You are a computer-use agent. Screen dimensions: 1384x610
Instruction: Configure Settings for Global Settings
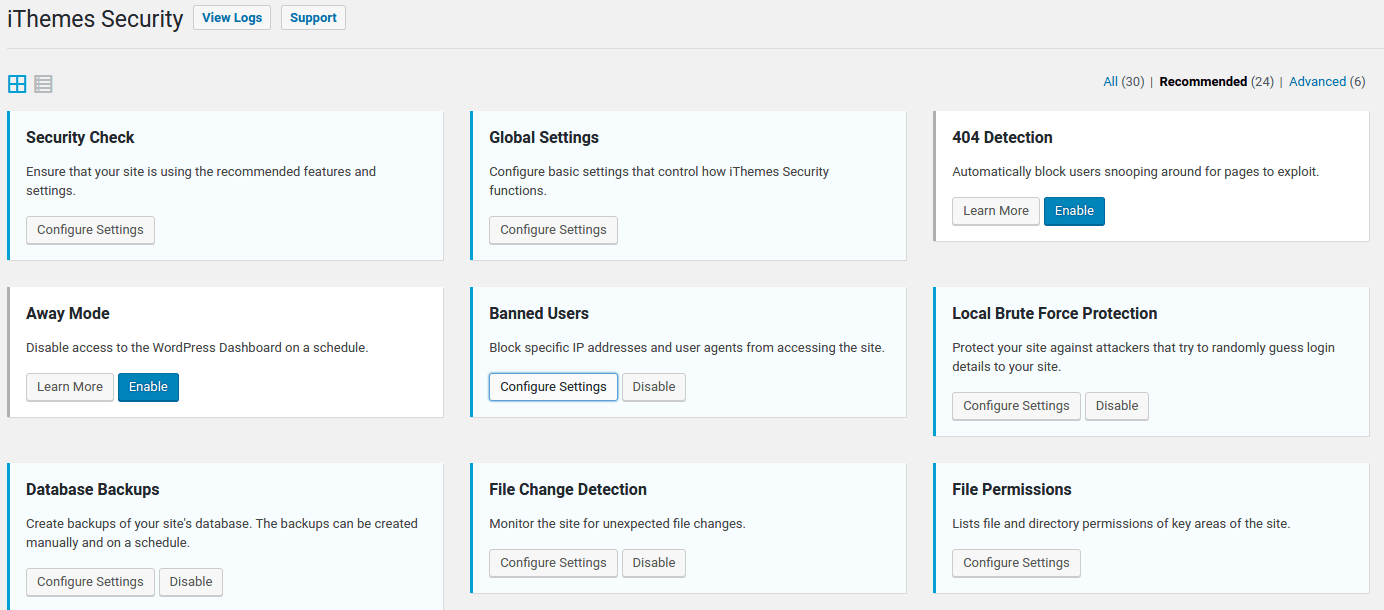(553, 230)
